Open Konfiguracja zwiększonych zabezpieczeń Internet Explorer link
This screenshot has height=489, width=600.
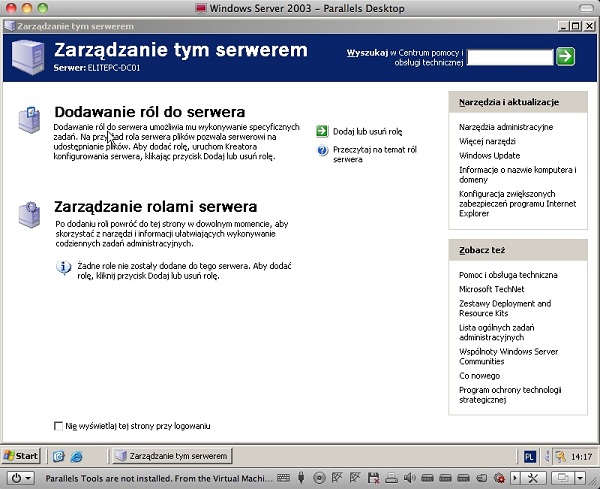click(518, 204)
